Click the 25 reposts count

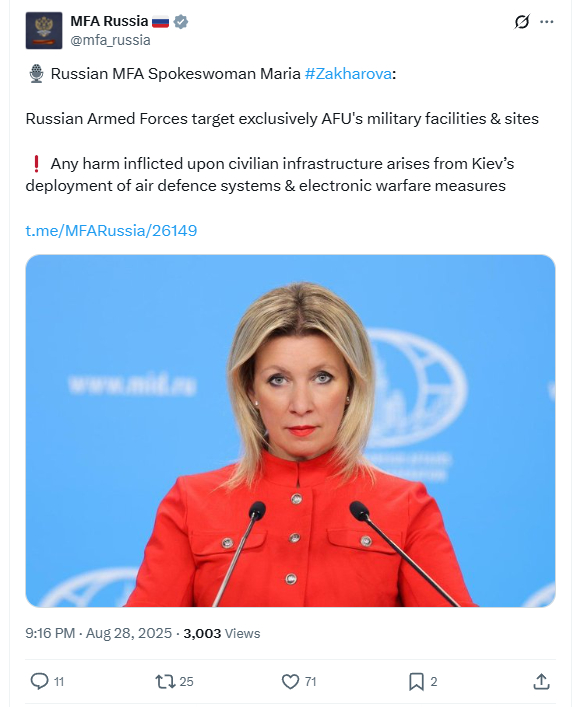(x=186, y=681)
